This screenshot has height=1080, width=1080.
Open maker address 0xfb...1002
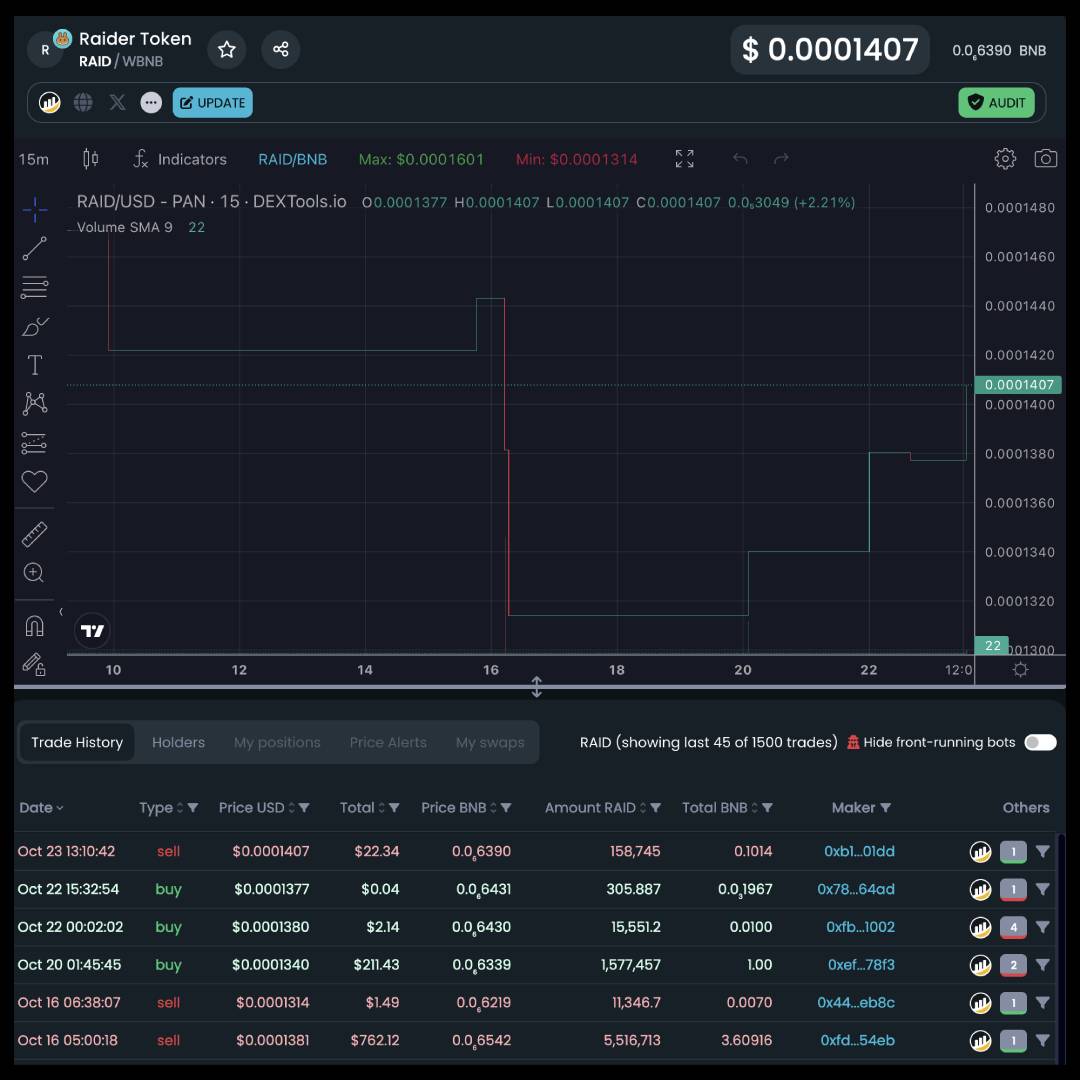tap(860, 927)
